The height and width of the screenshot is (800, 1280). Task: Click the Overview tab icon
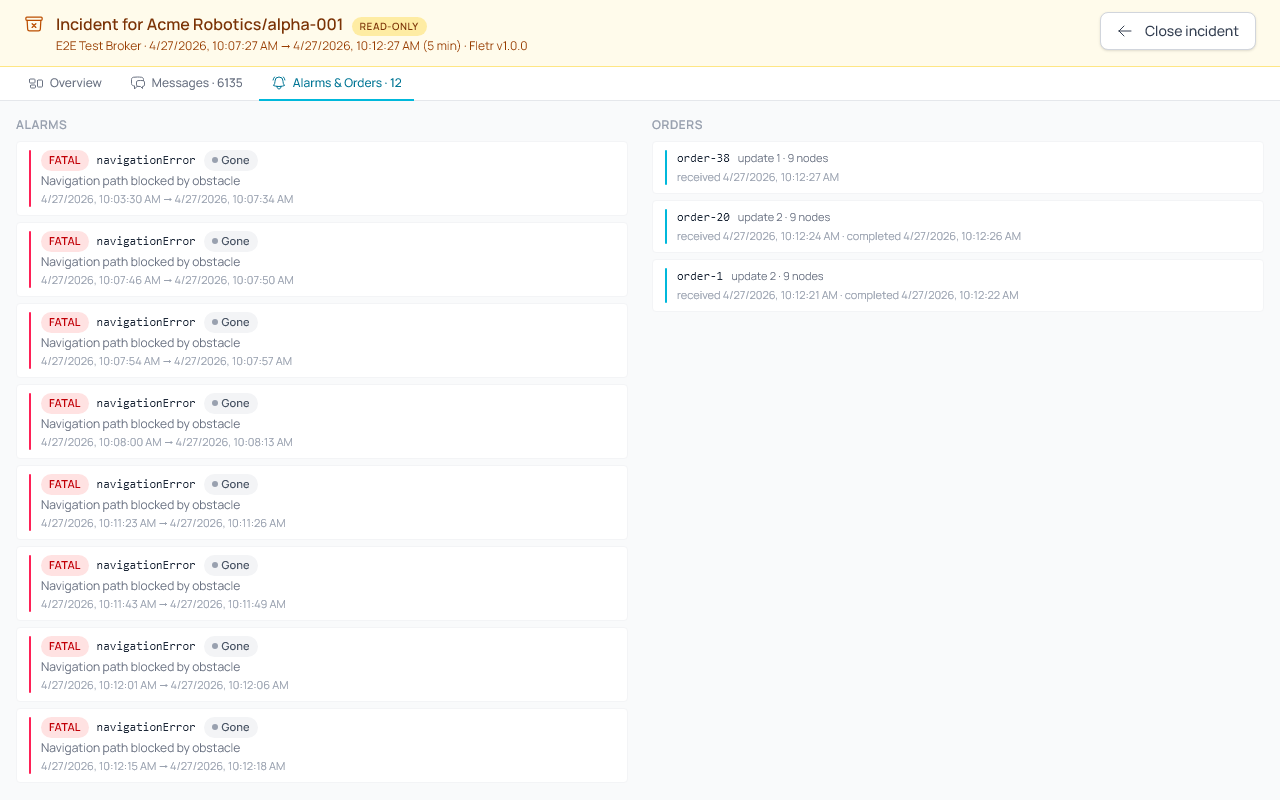click(x=36, y=83)
